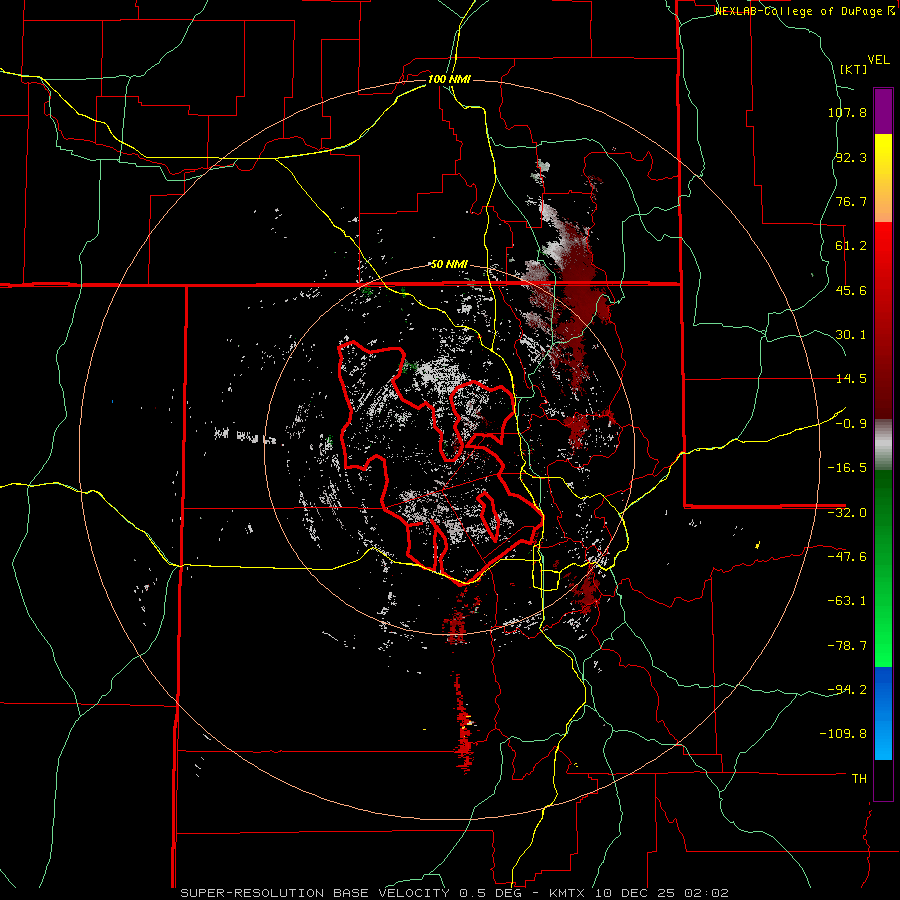Click the -94.2 velocity scale label

847,690
